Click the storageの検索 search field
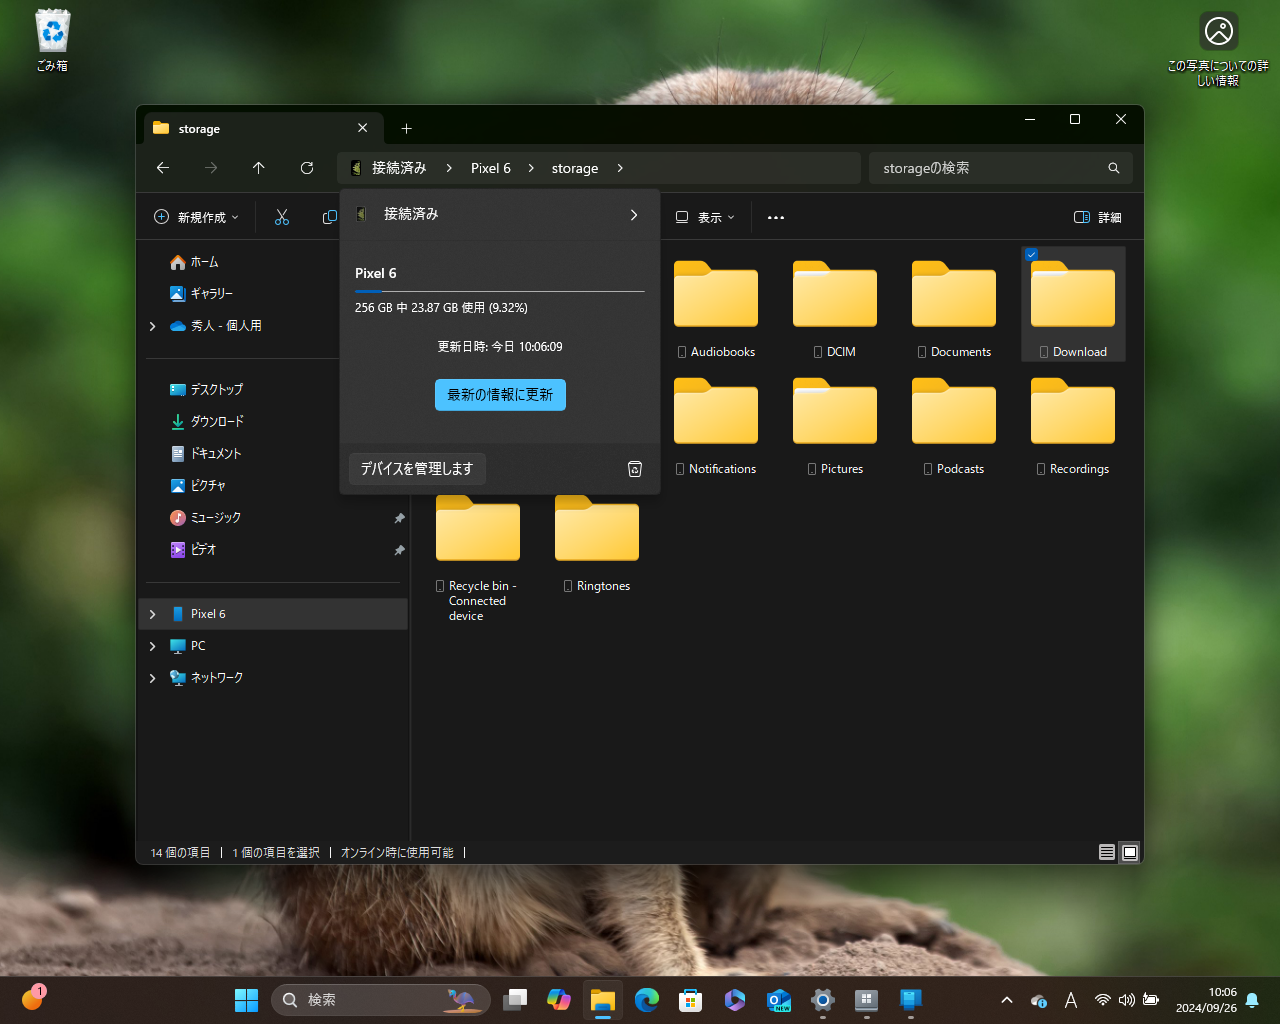This screenshot has width=1280, height=1024. tap(1001, 168)
